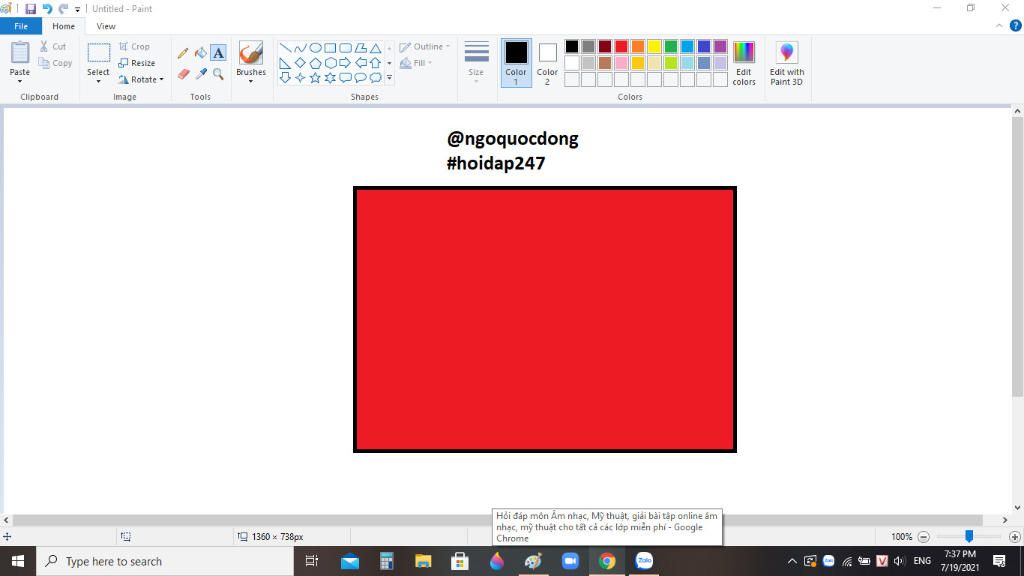The width and height of the screenshot is (1024, 576).
Task: Click the Windows search box
Action: coord(165,561)
